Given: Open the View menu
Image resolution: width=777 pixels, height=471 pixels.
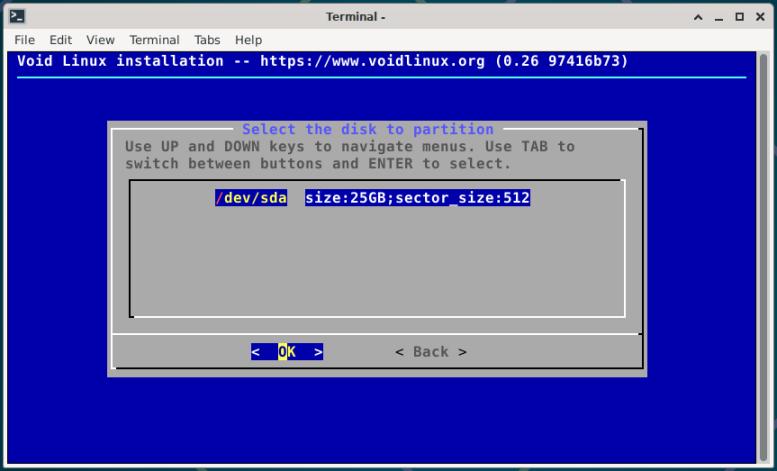Looking at the screenshot, I should pyautogui.click(x=100, y=40).
